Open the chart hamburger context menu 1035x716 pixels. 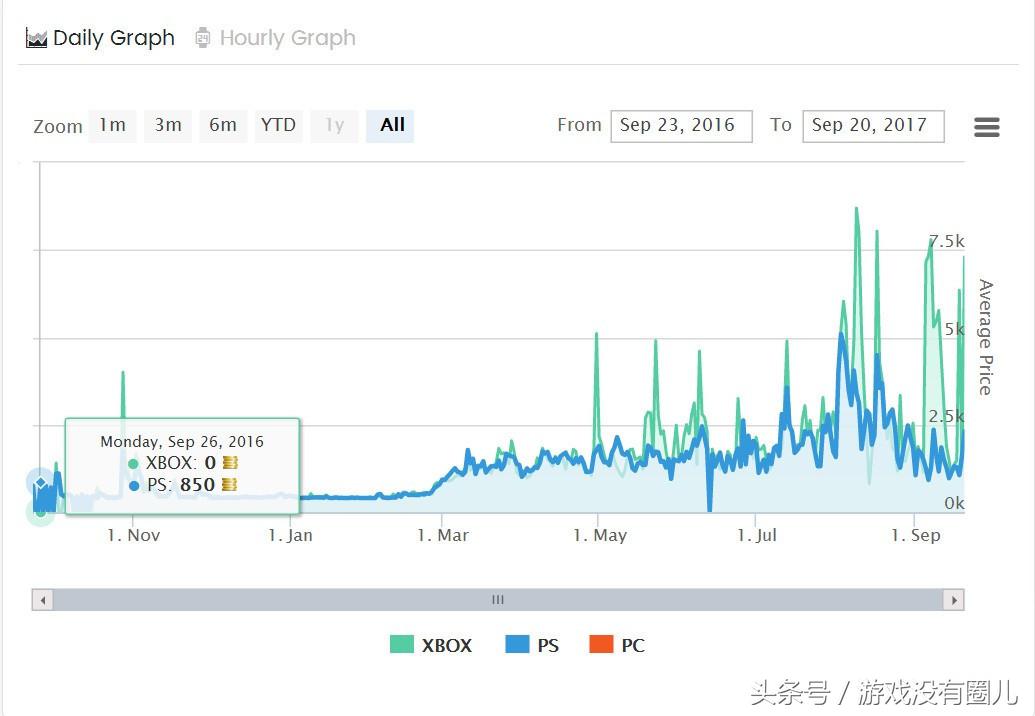(x=986, y=127)
